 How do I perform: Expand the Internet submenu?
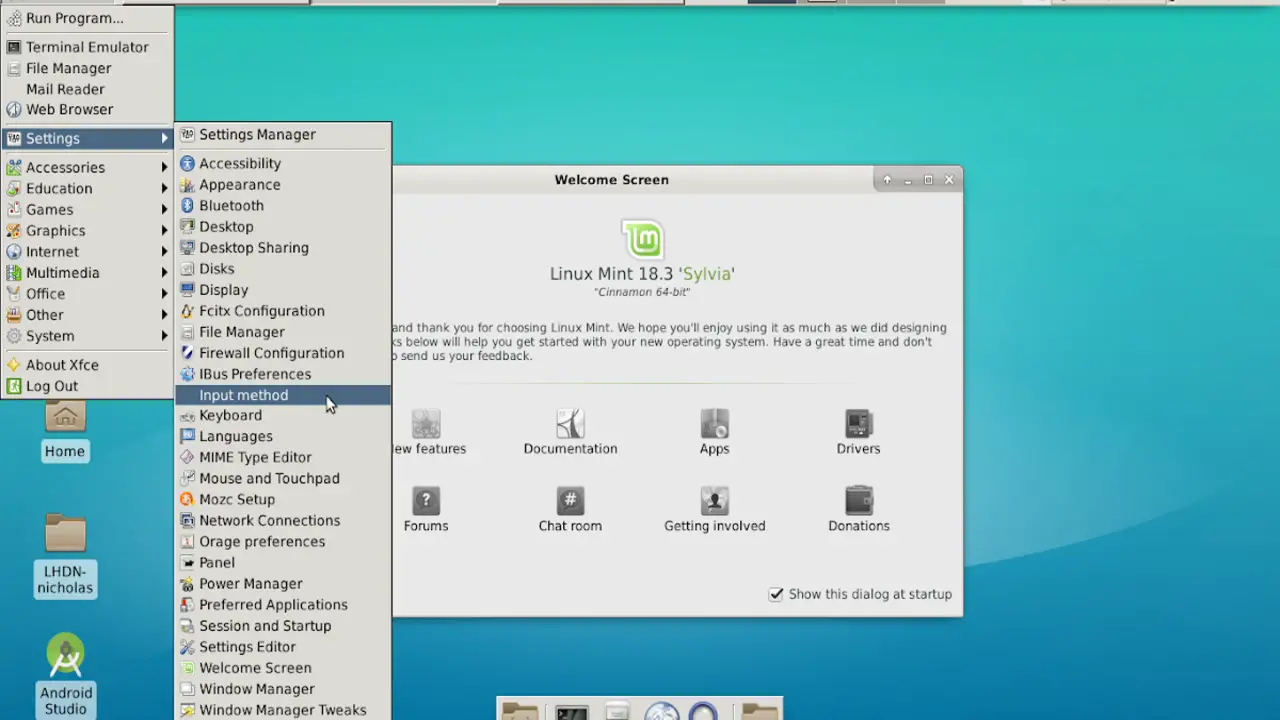click(87, 251)
